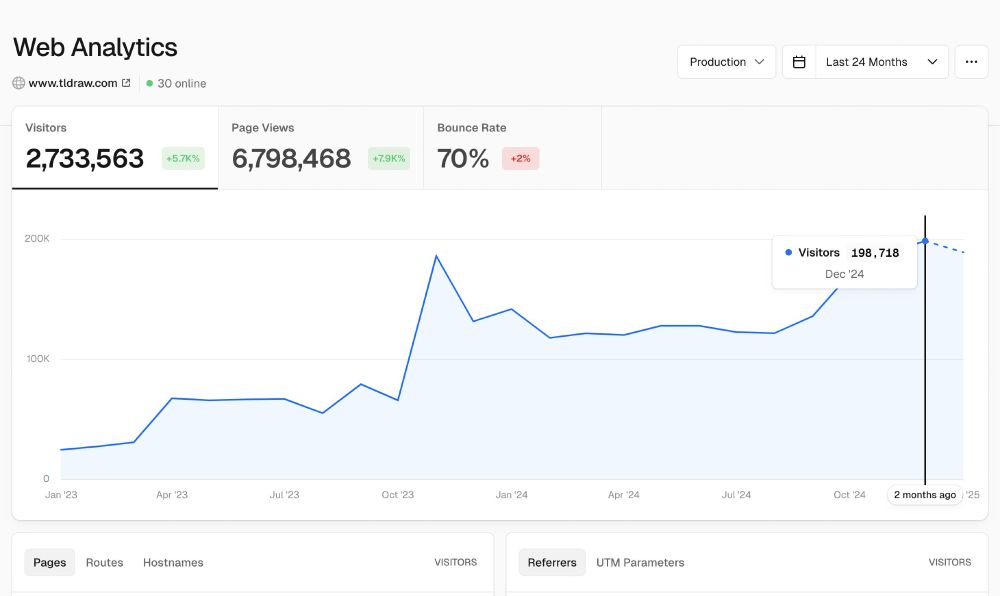Click the Jul '24 axis label
Image resolution: width=1000 pixels, height=596 pixels.
point(736,495)
